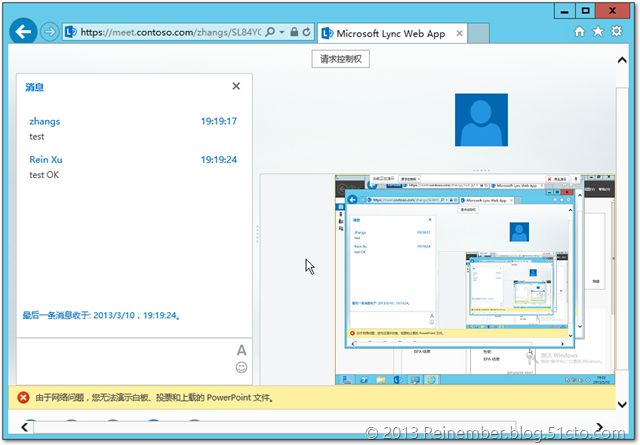Click the Outlook icon in shared taskbar
This screenshot has width=640, height=445.
[x=397, y=380]
